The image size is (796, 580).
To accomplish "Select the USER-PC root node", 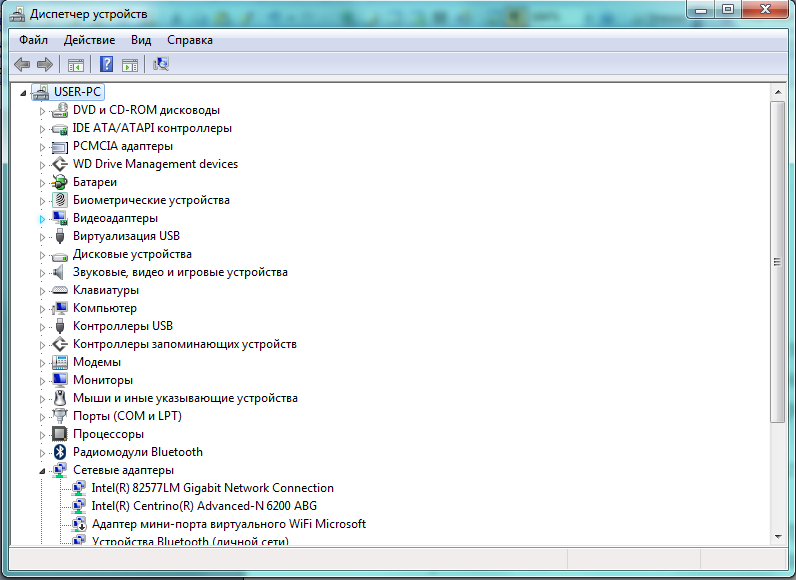I will 78,92.
